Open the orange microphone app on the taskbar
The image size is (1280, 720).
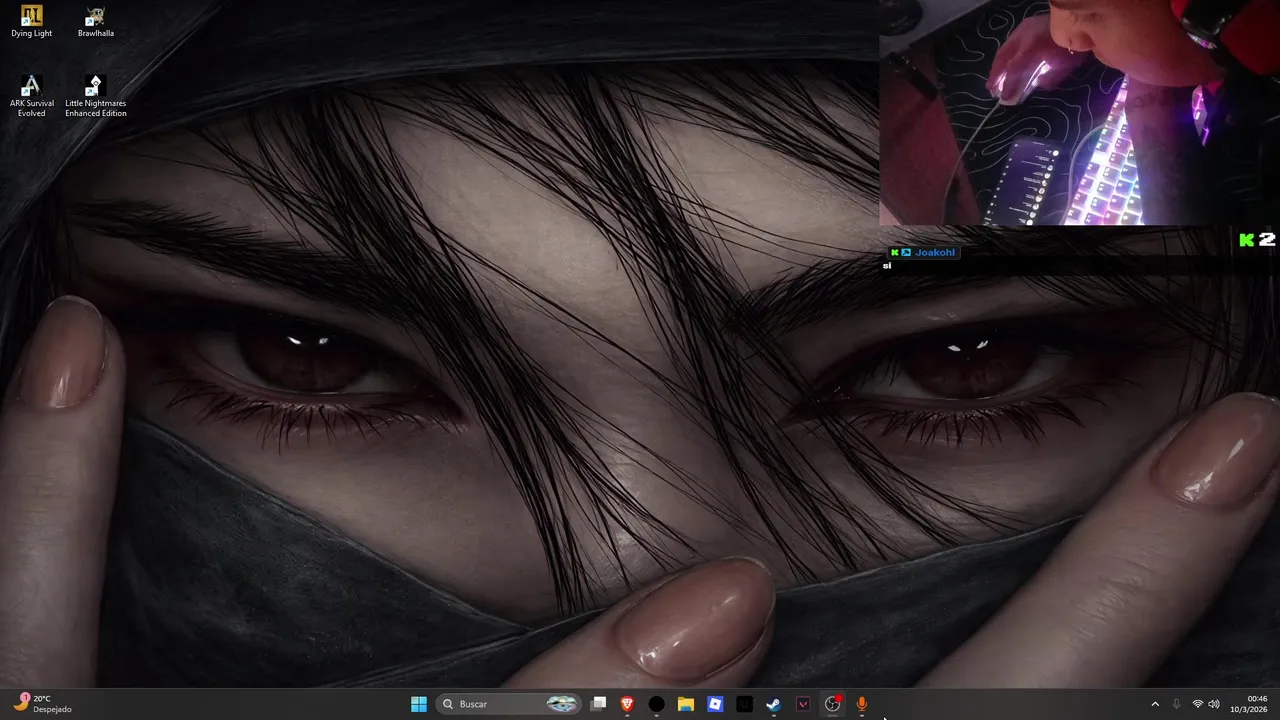861,704
